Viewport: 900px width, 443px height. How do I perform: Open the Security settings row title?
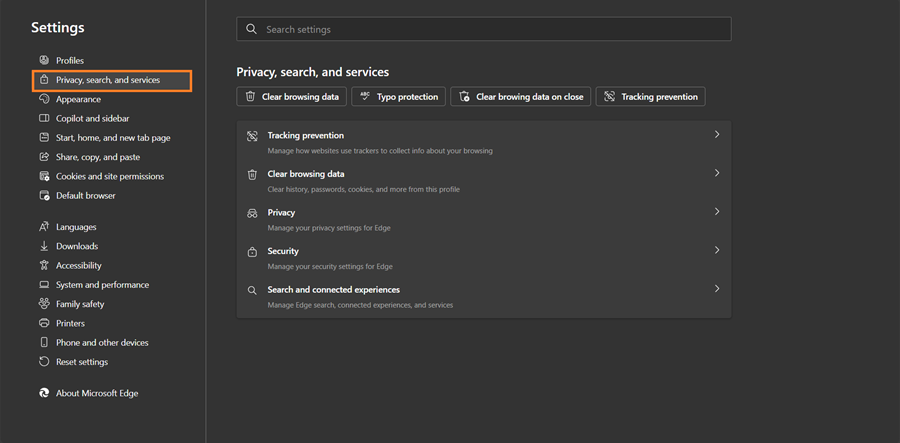click(x=283, y=251)
